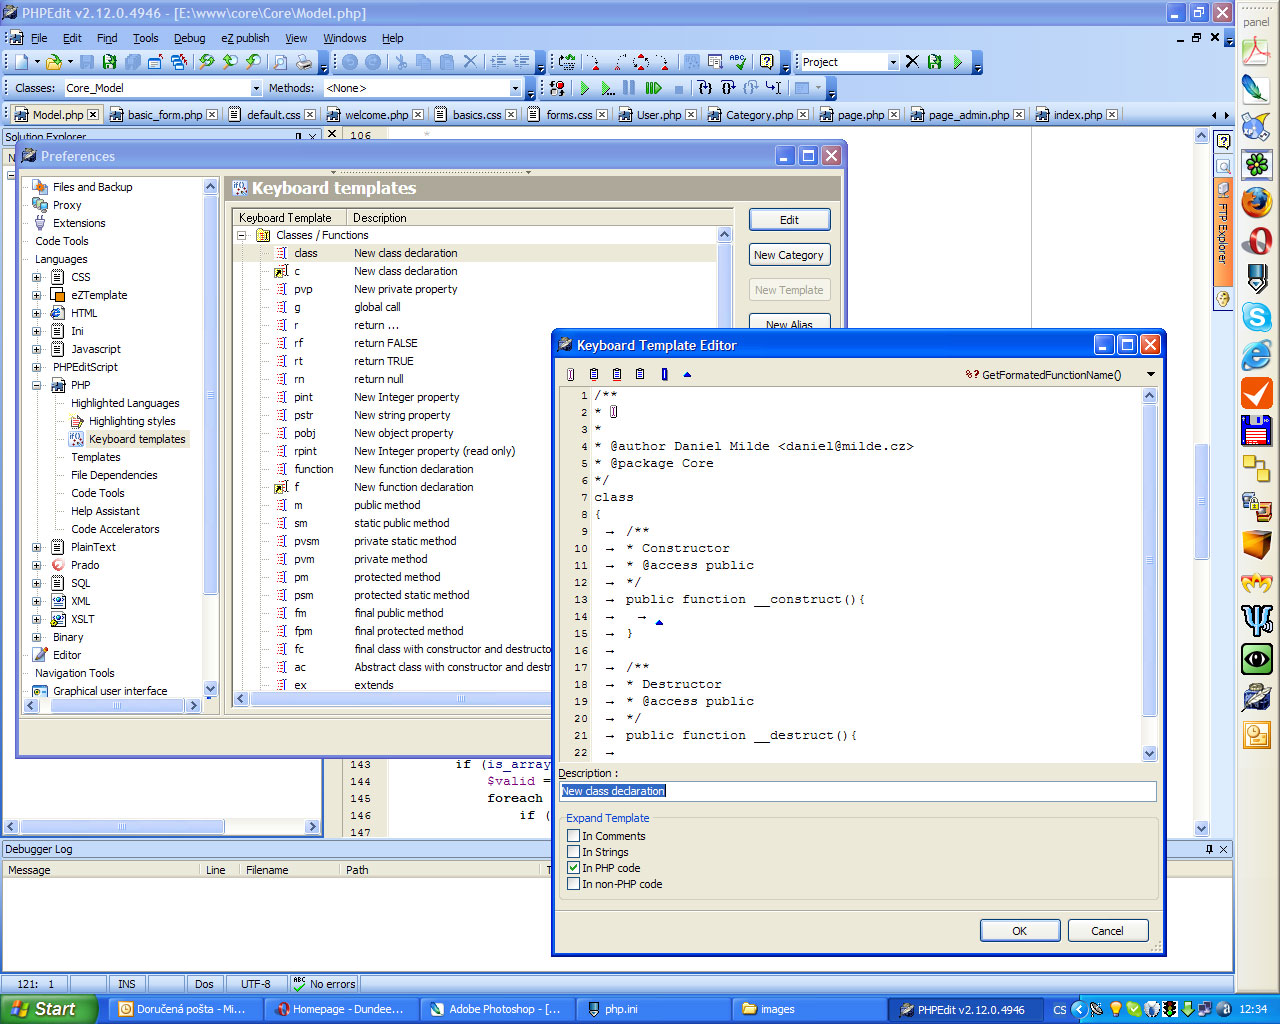Select Keyboard templates in Preferences tree
This screenshot has width=1280, height=1024.
[137, 439]
